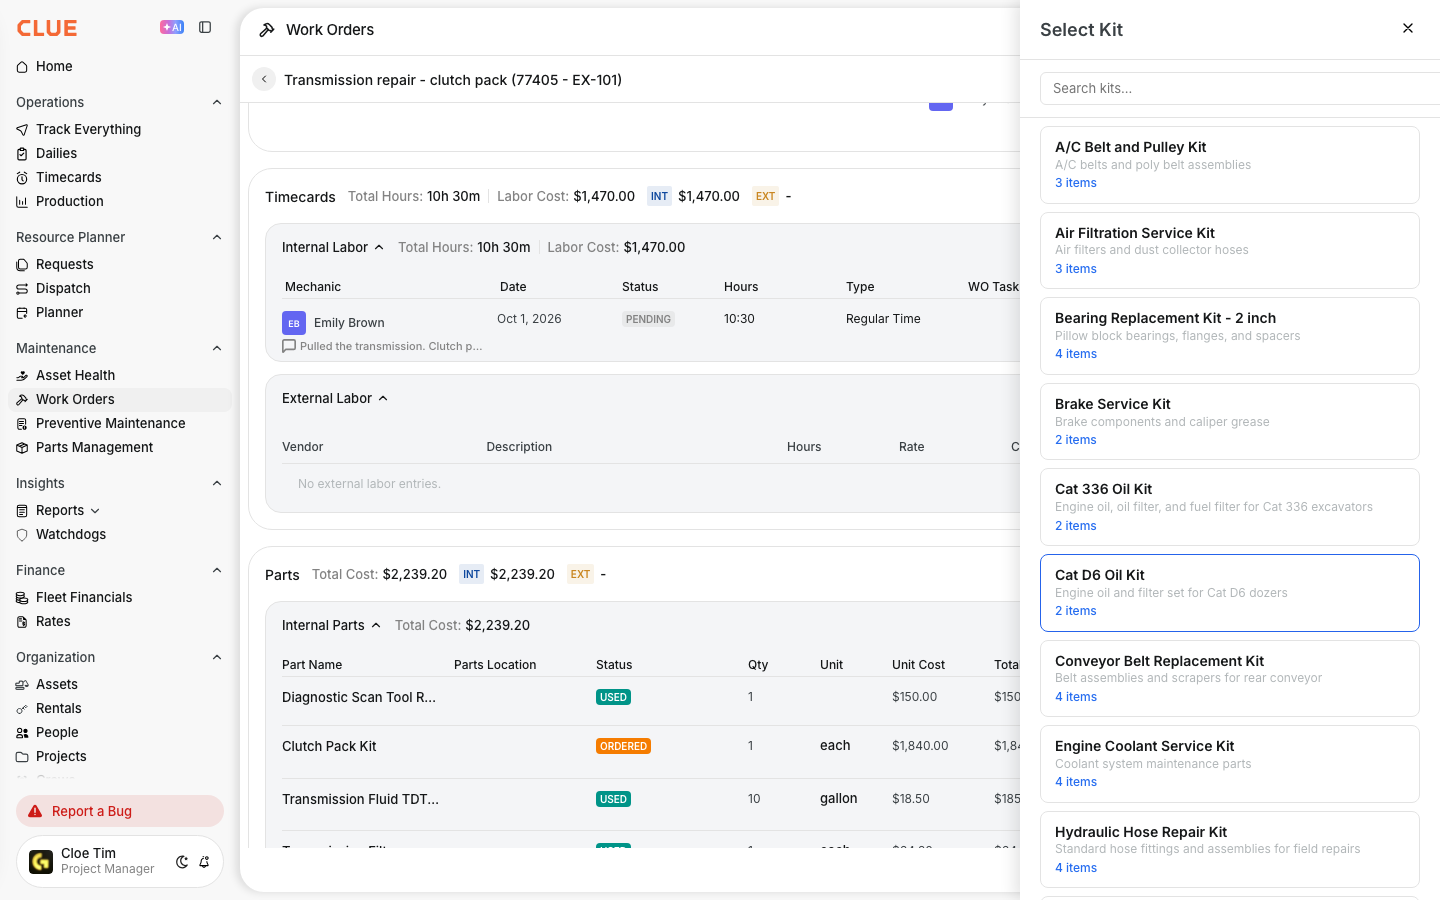Screen dimensions: 1440x900
Task: Toggle dark mode moon icon
Action: (x=182, y=862)
